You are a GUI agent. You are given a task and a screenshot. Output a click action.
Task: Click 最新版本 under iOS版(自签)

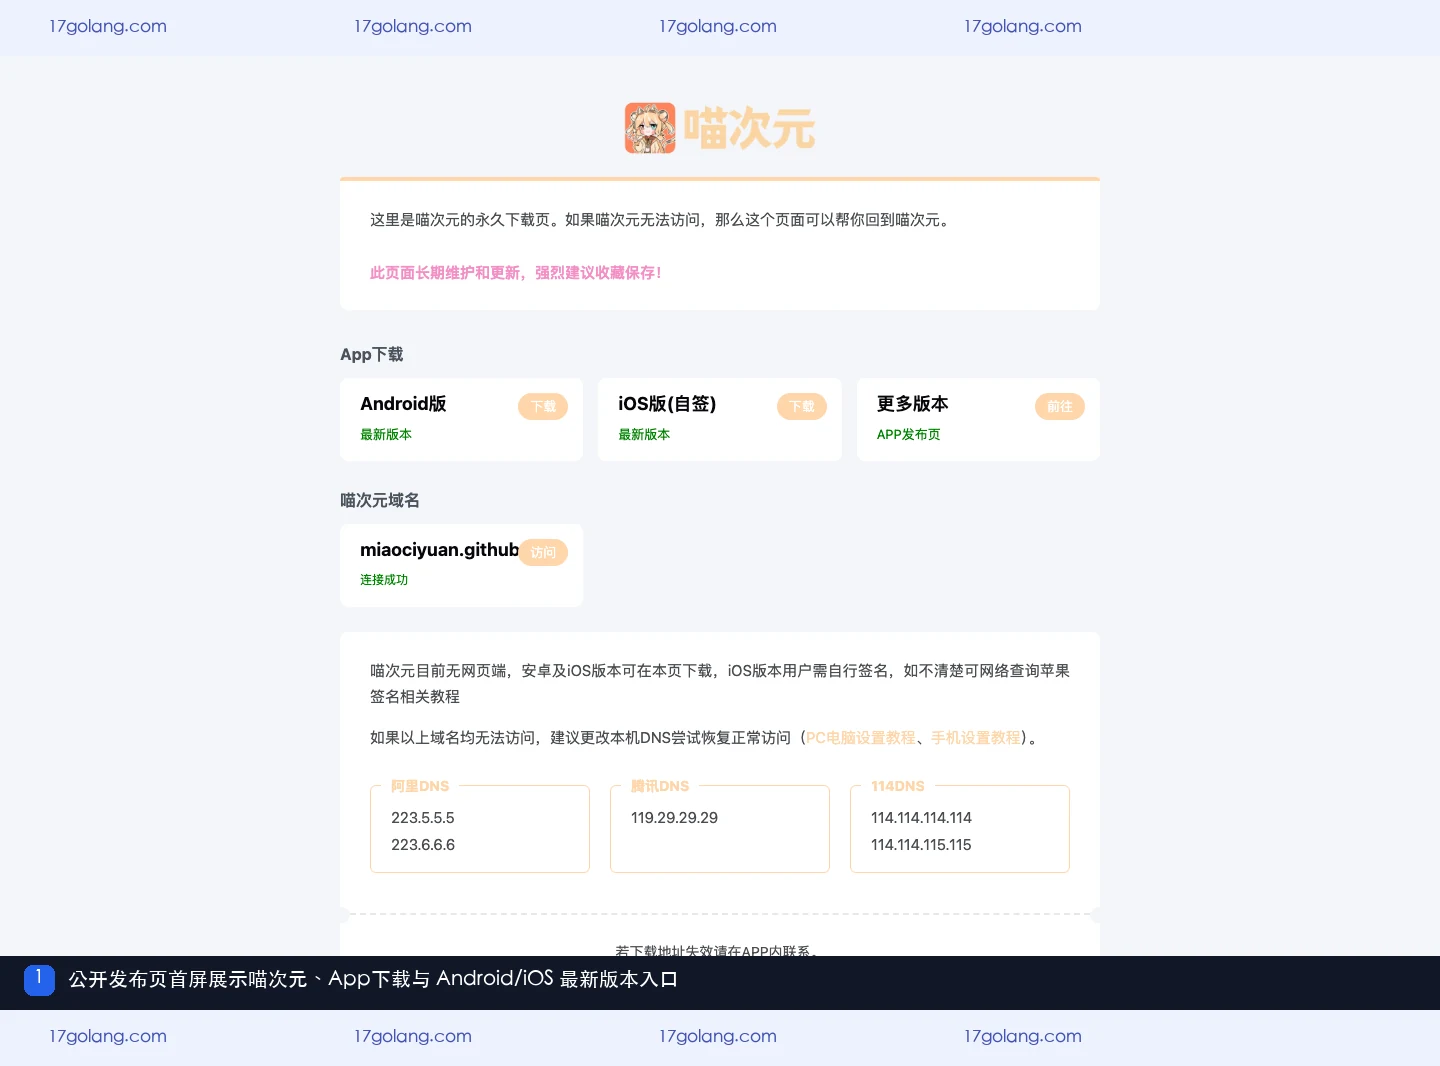(644, 435)
